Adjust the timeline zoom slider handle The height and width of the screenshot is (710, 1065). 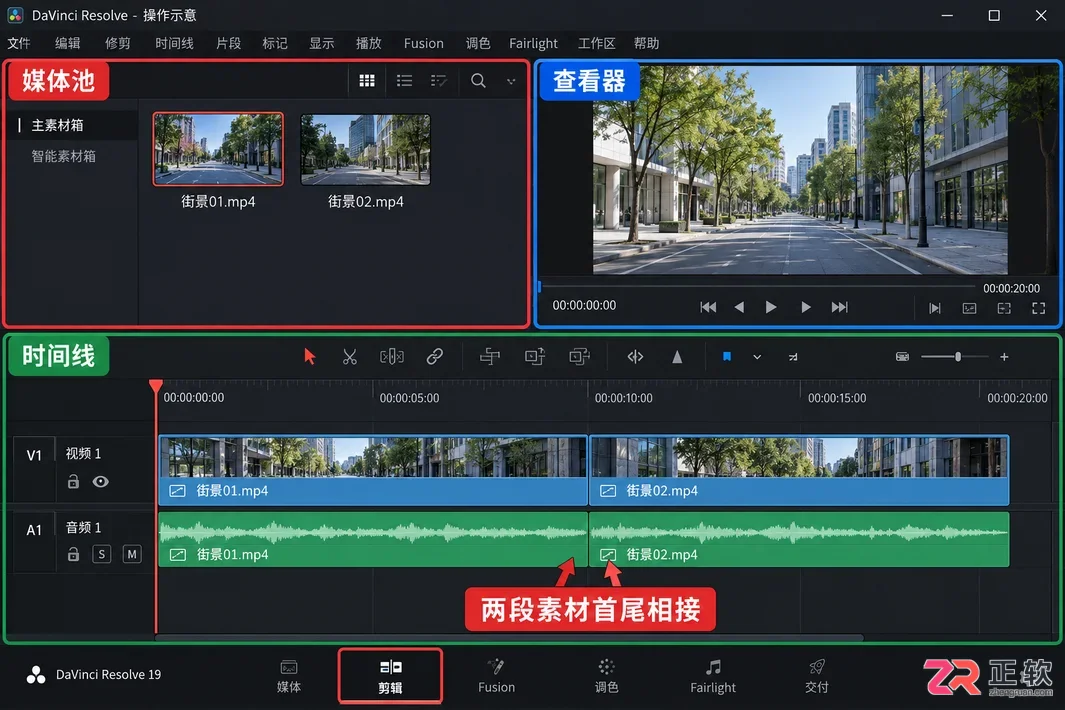[958, 357]
